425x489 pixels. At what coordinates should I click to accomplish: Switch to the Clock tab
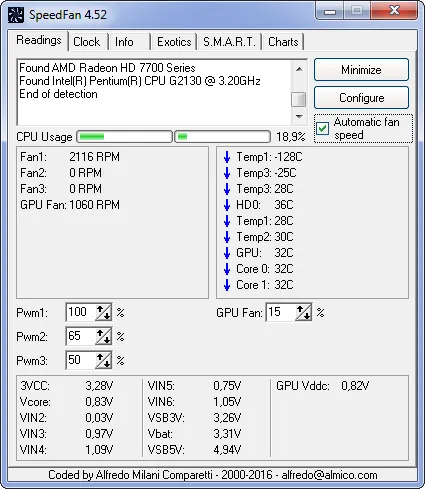87,42
